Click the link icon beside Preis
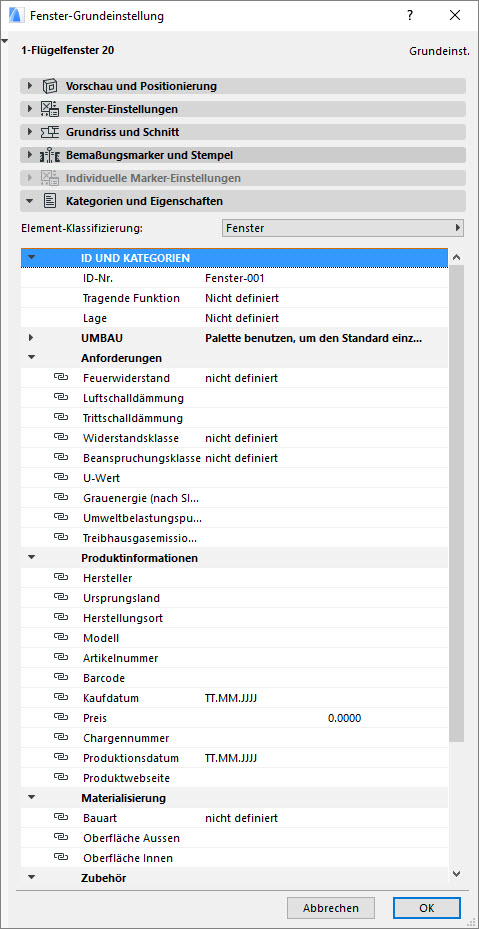 tap(61, 717)
